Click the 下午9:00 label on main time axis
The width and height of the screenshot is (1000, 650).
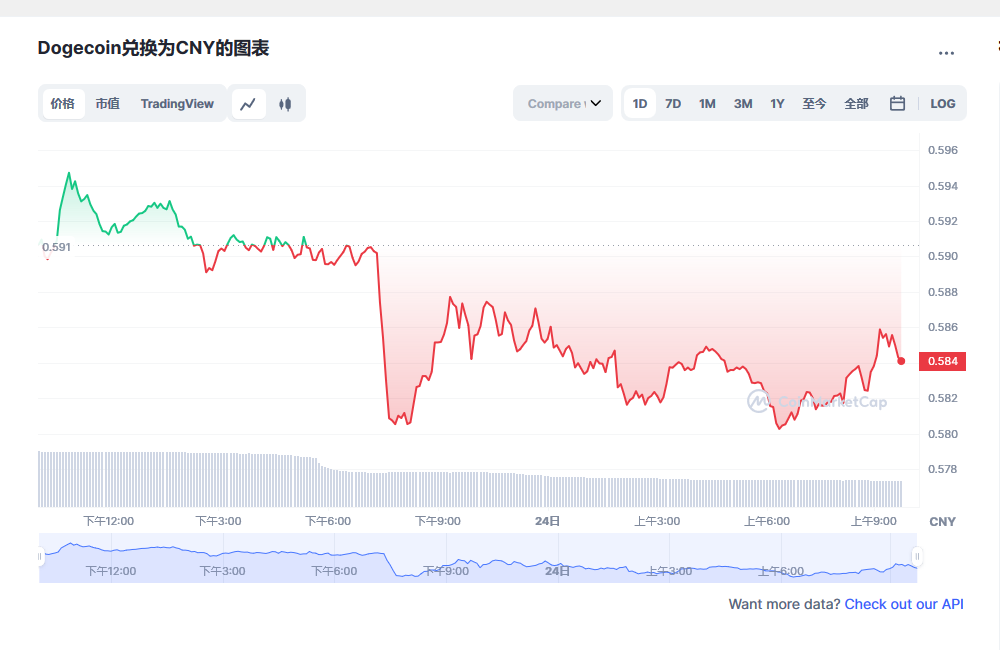click(x=438, y=521)
